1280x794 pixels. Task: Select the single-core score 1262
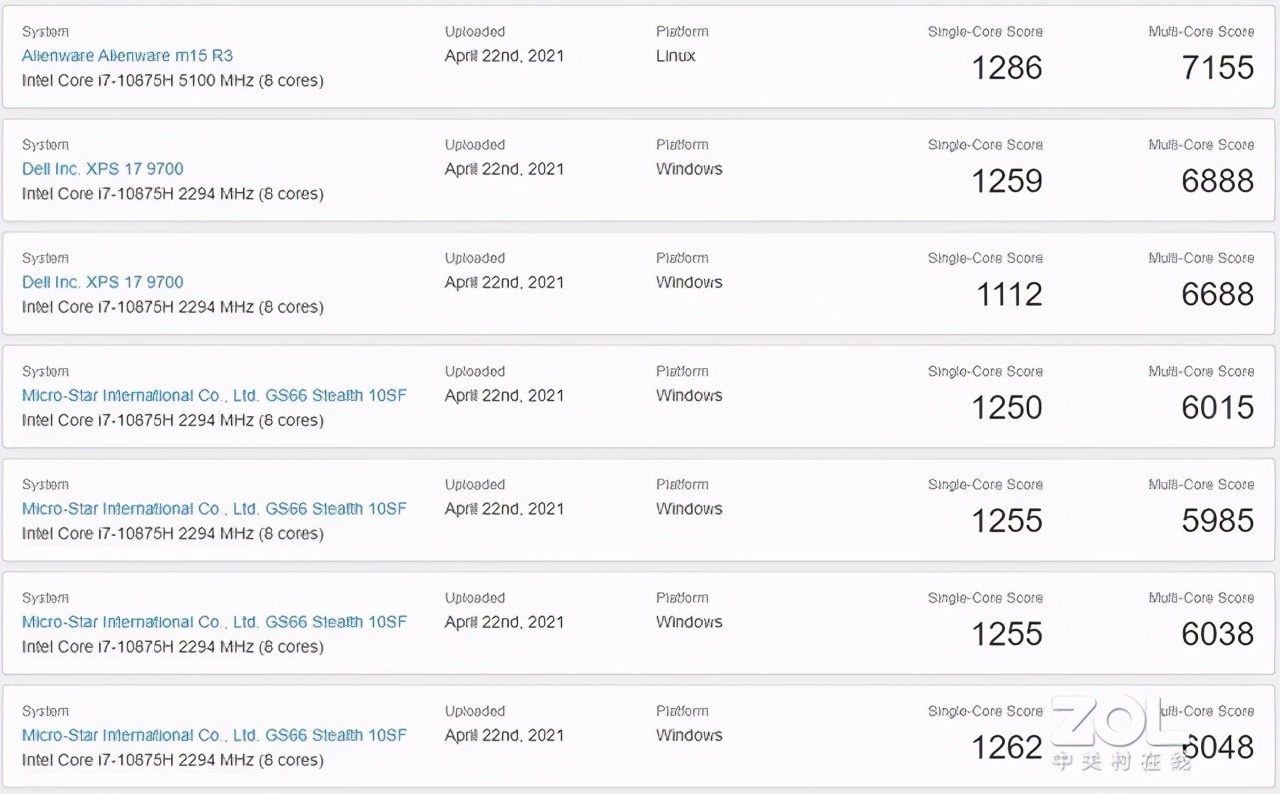1007,747
